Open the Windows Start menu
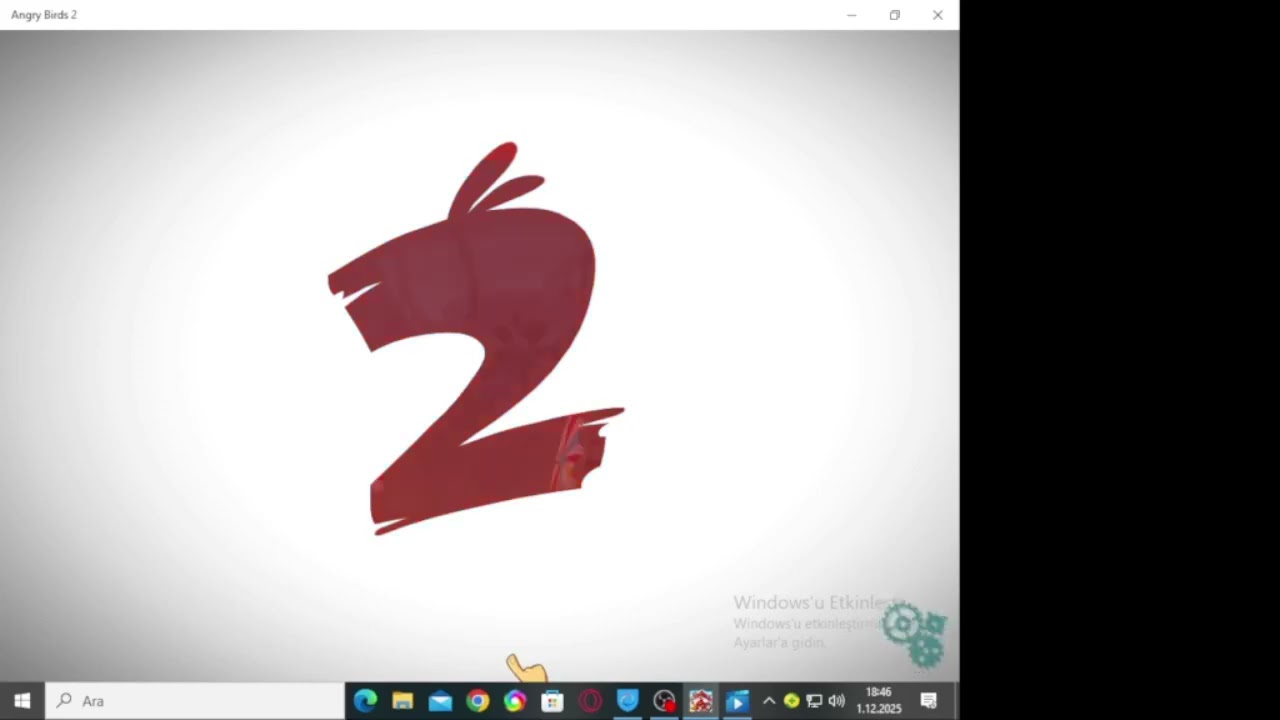The image size is (1280, 720). click(x=22, y=701)
